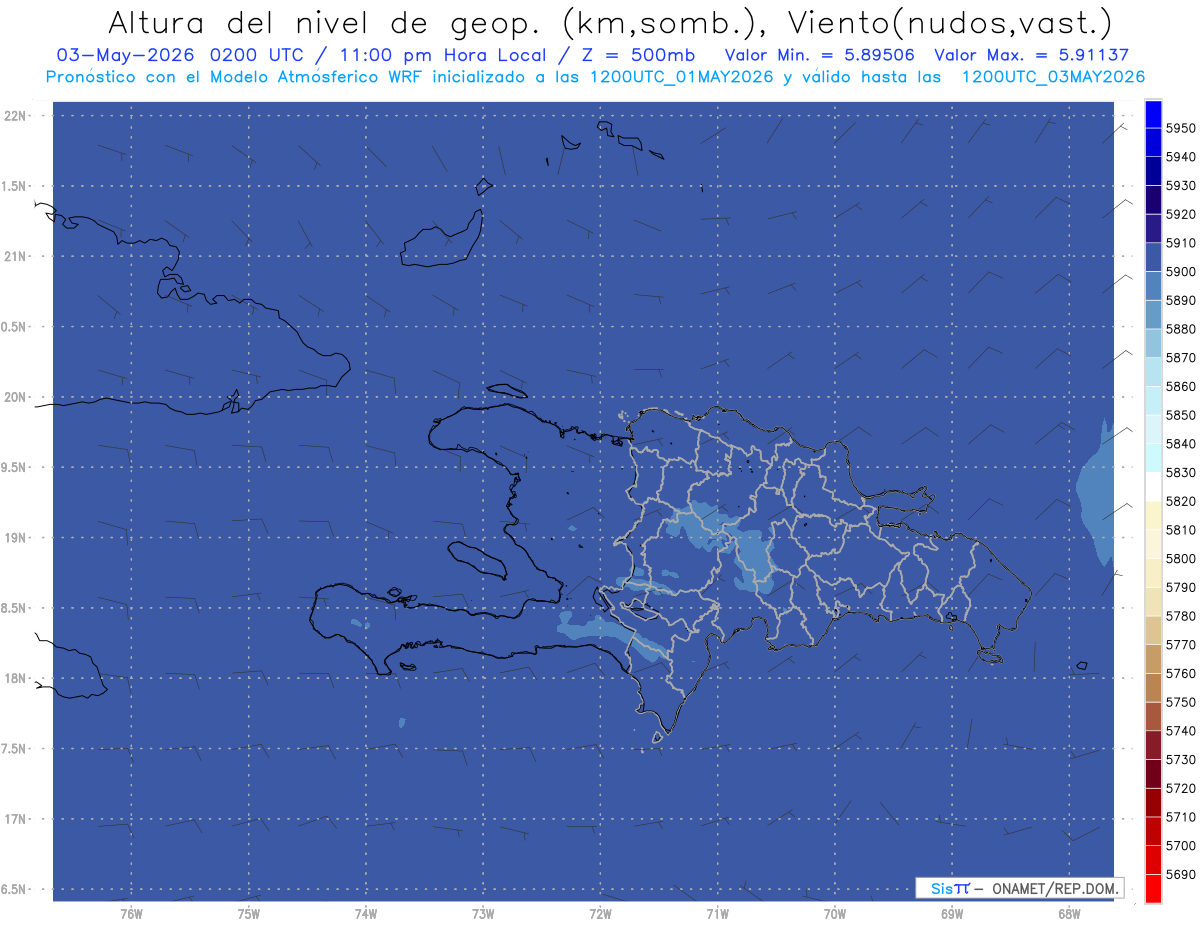The image size is (1200, 927).
Task: Click the 5760 value on the legend
Action: tap(1180, 673)
